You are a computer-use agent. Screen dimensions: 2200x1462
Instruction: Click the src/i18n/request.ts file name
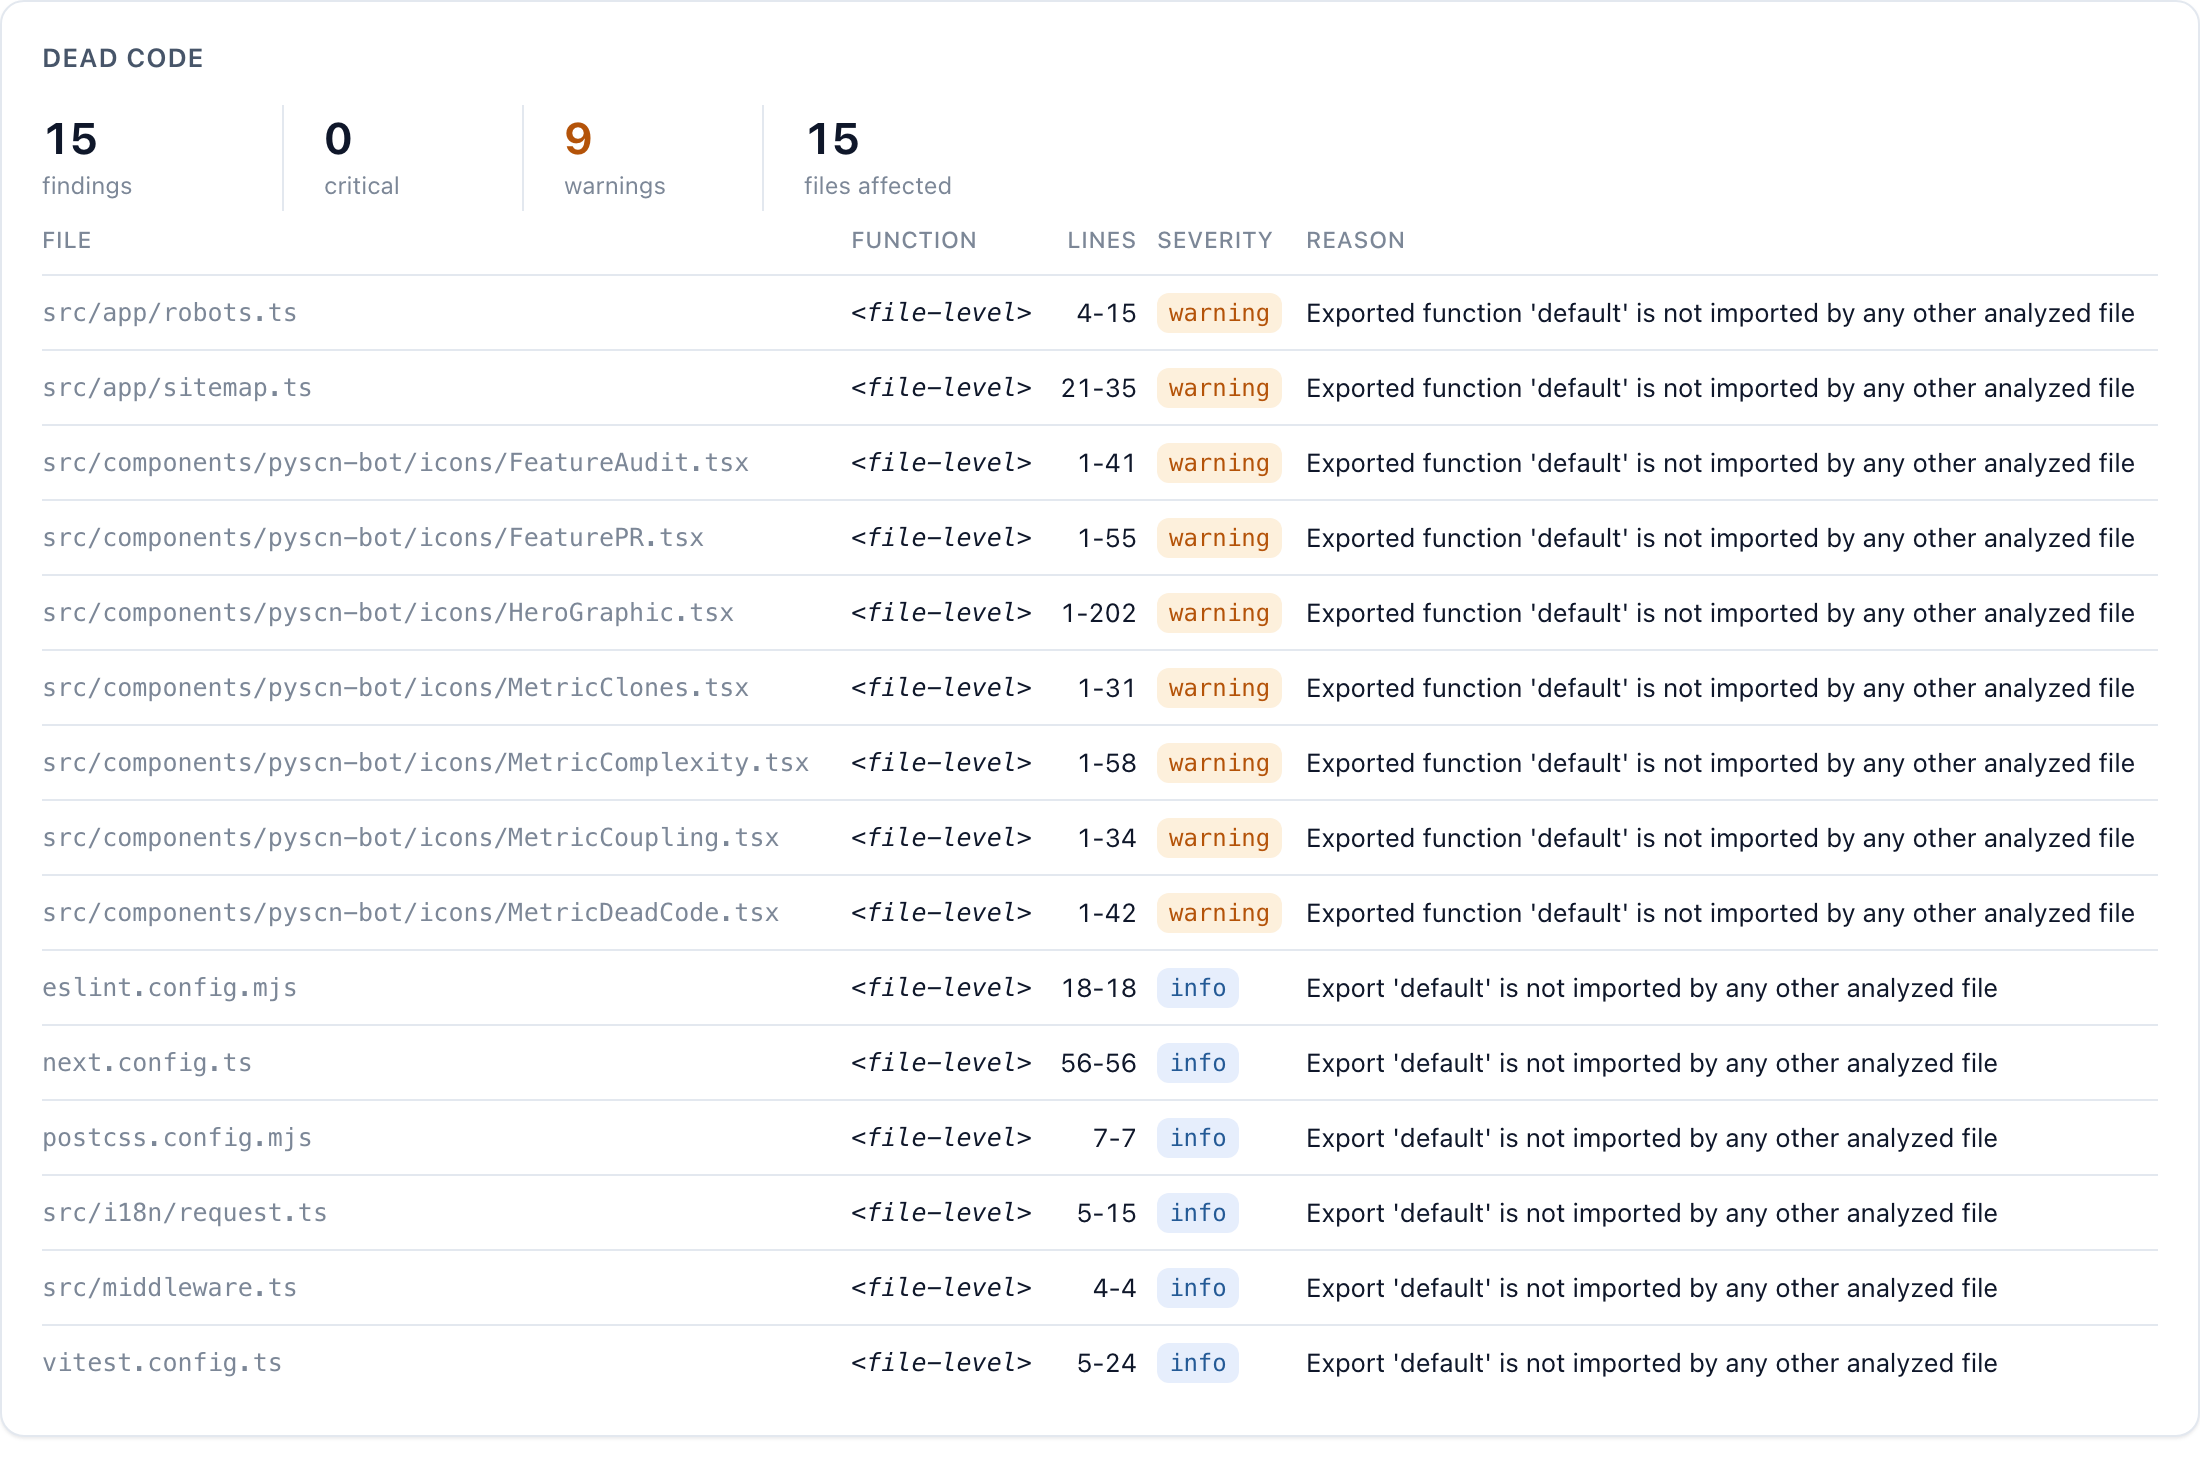click(x=184, y=1213)
